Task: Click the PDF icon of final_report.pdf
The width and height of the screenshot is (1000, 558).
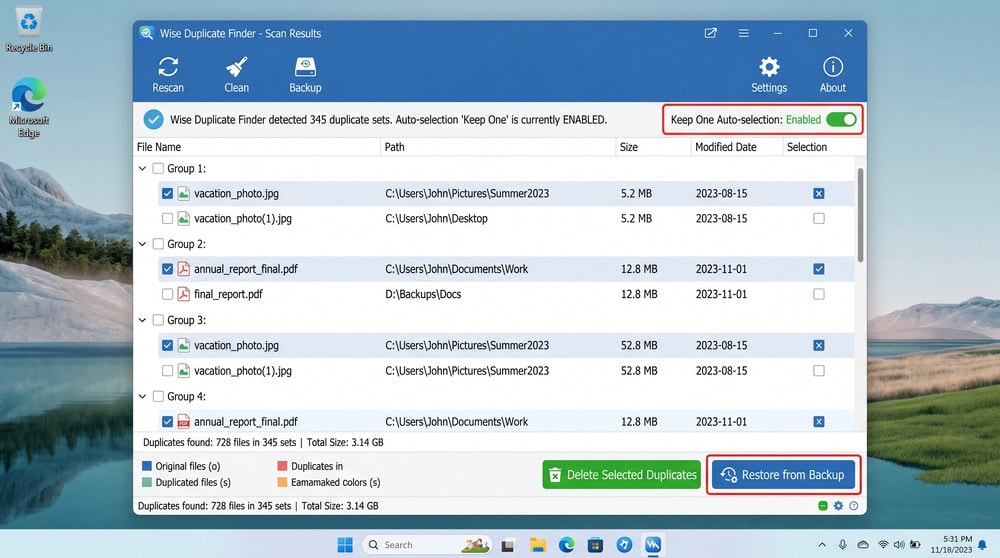Action: [x=183, y=294]
